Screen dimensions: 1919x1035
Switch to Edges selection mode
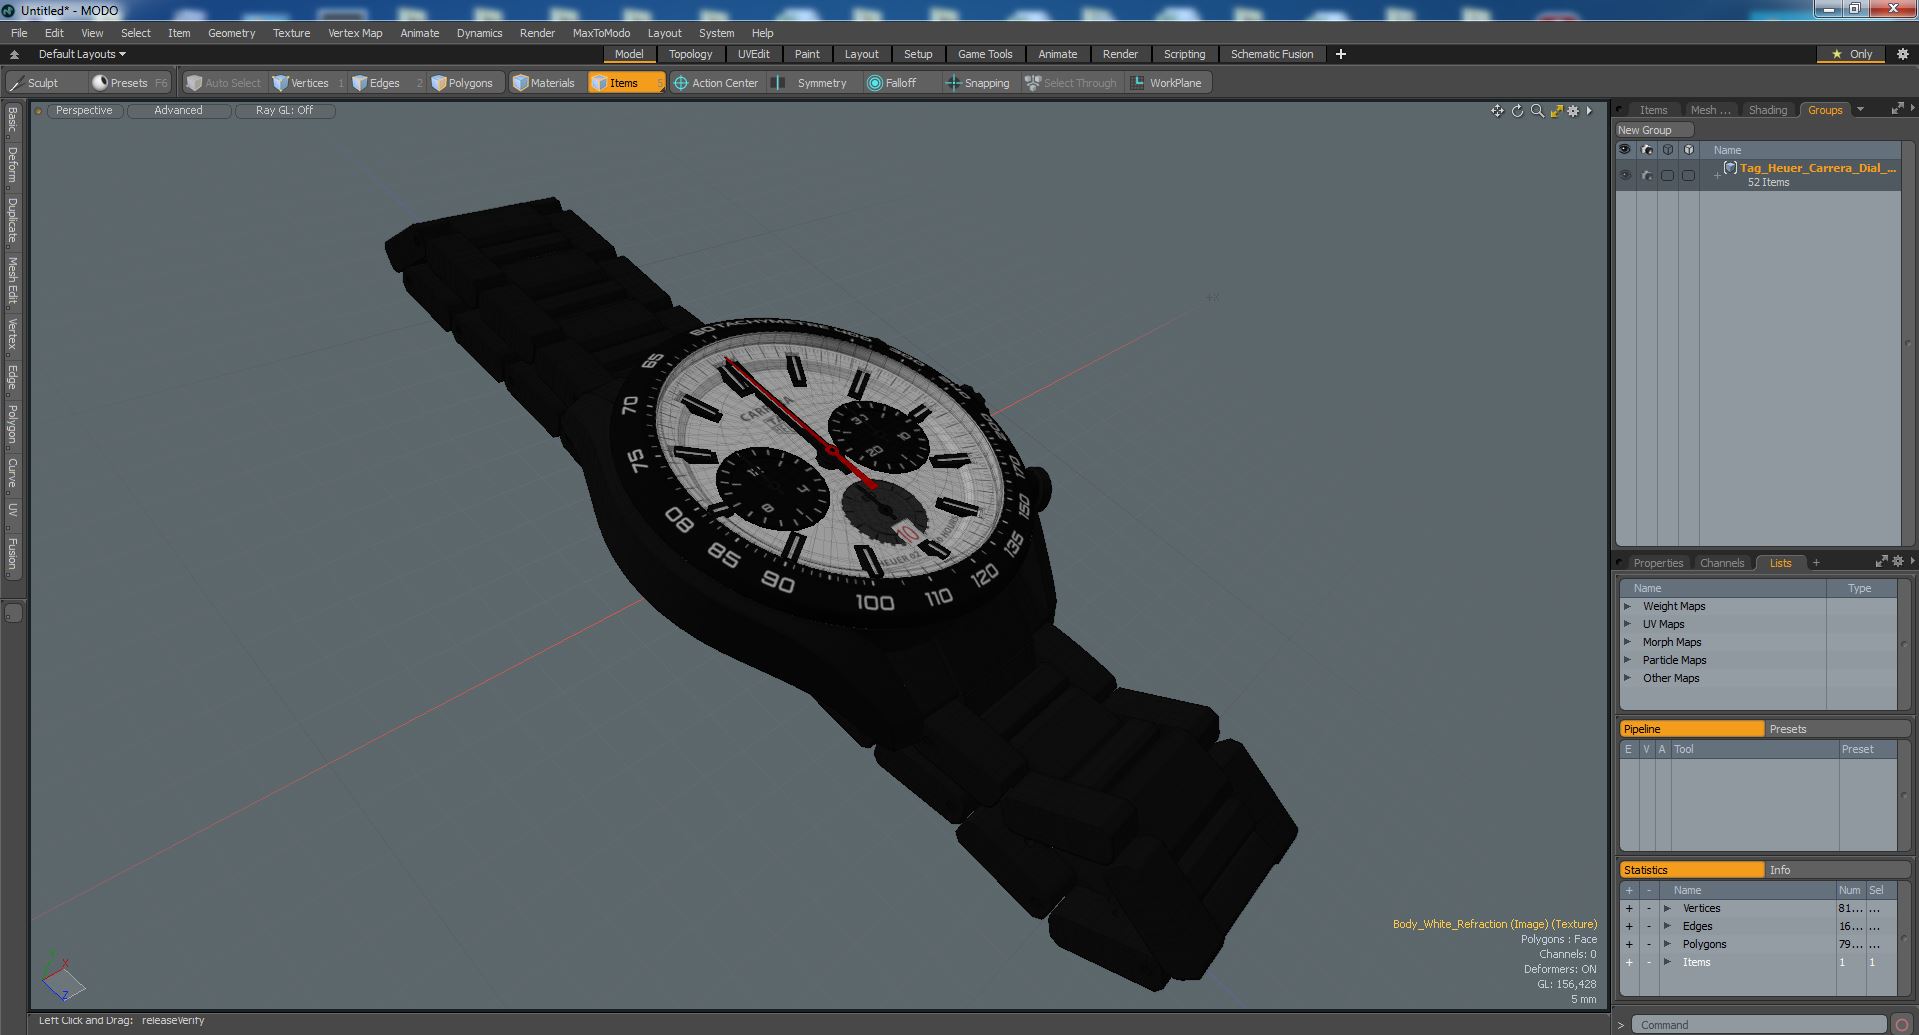(x=384, y=83)
